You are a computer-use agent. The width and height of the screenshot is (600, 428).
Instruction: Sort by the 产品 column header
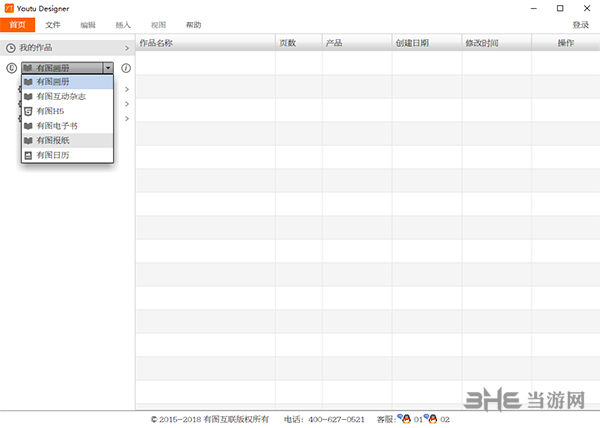coord(357,43)
